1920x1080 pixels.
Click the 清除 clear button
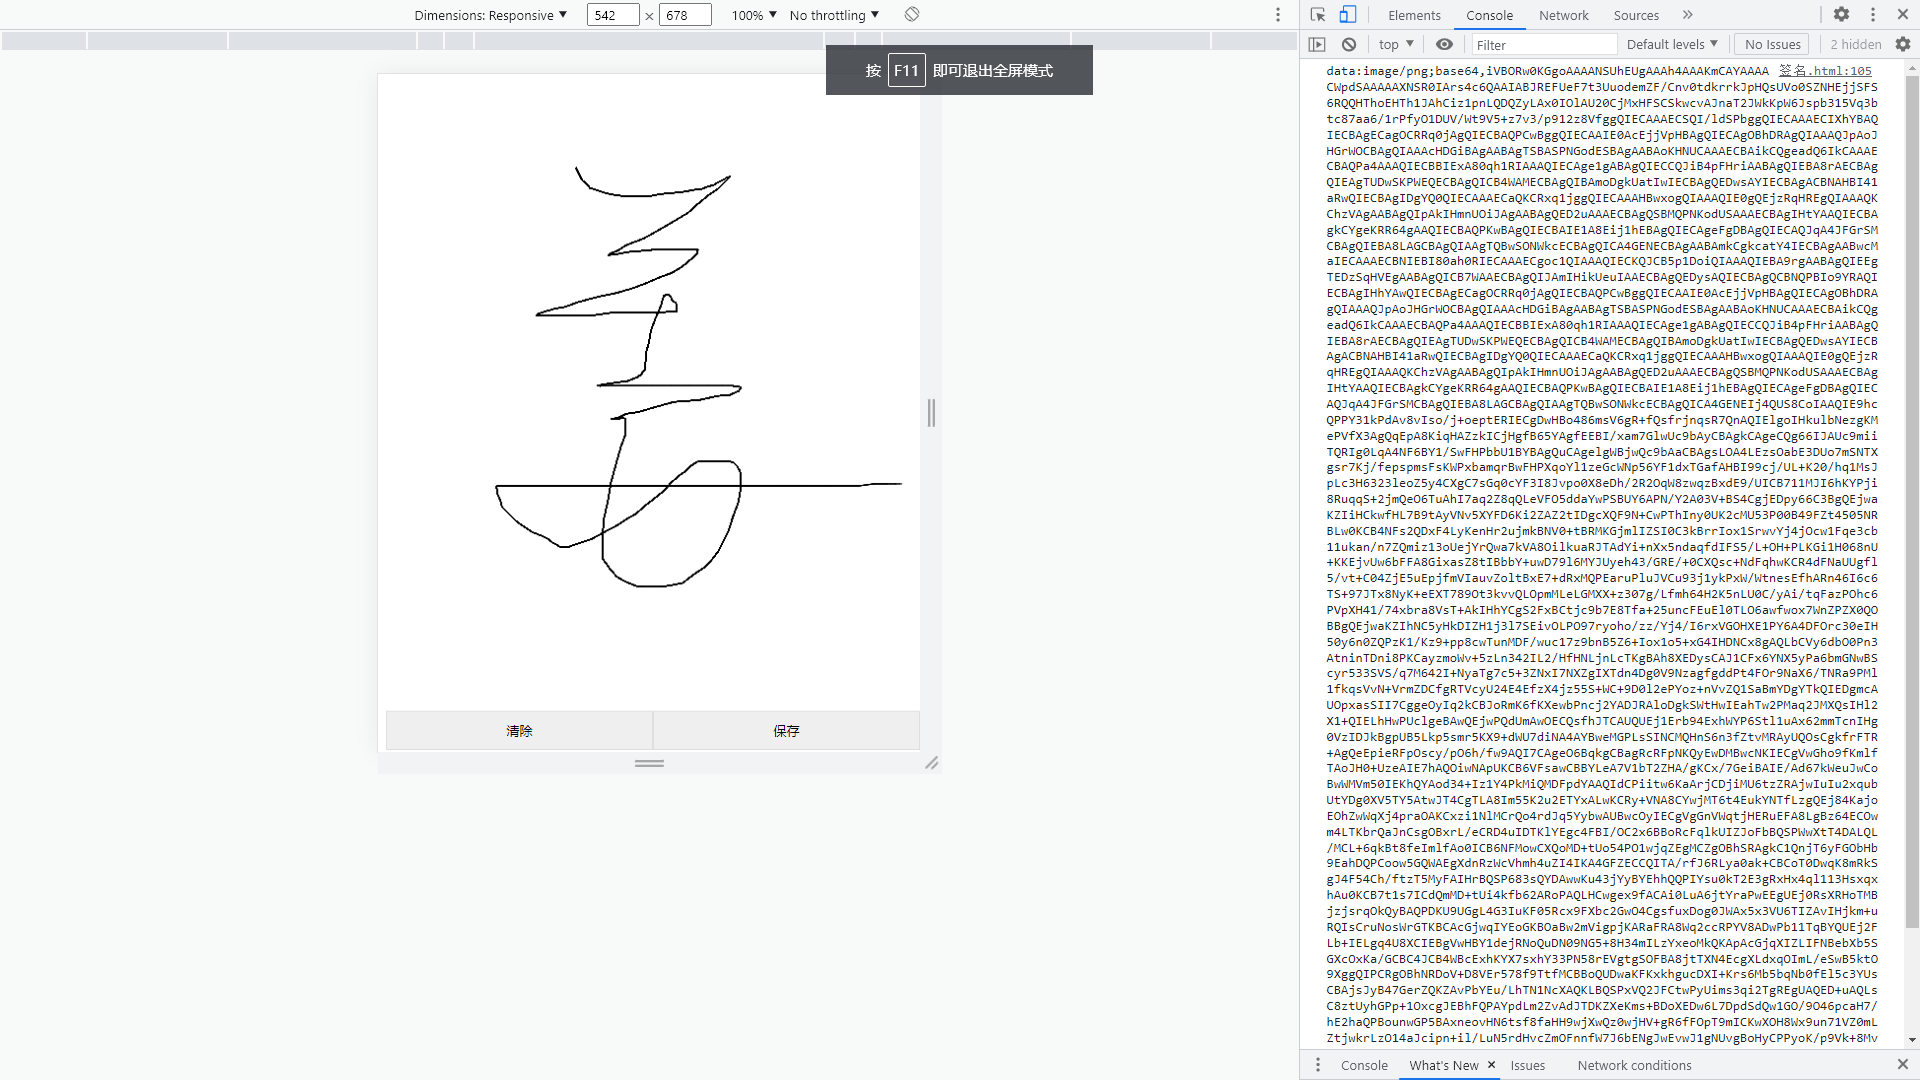tap(519, 731)
